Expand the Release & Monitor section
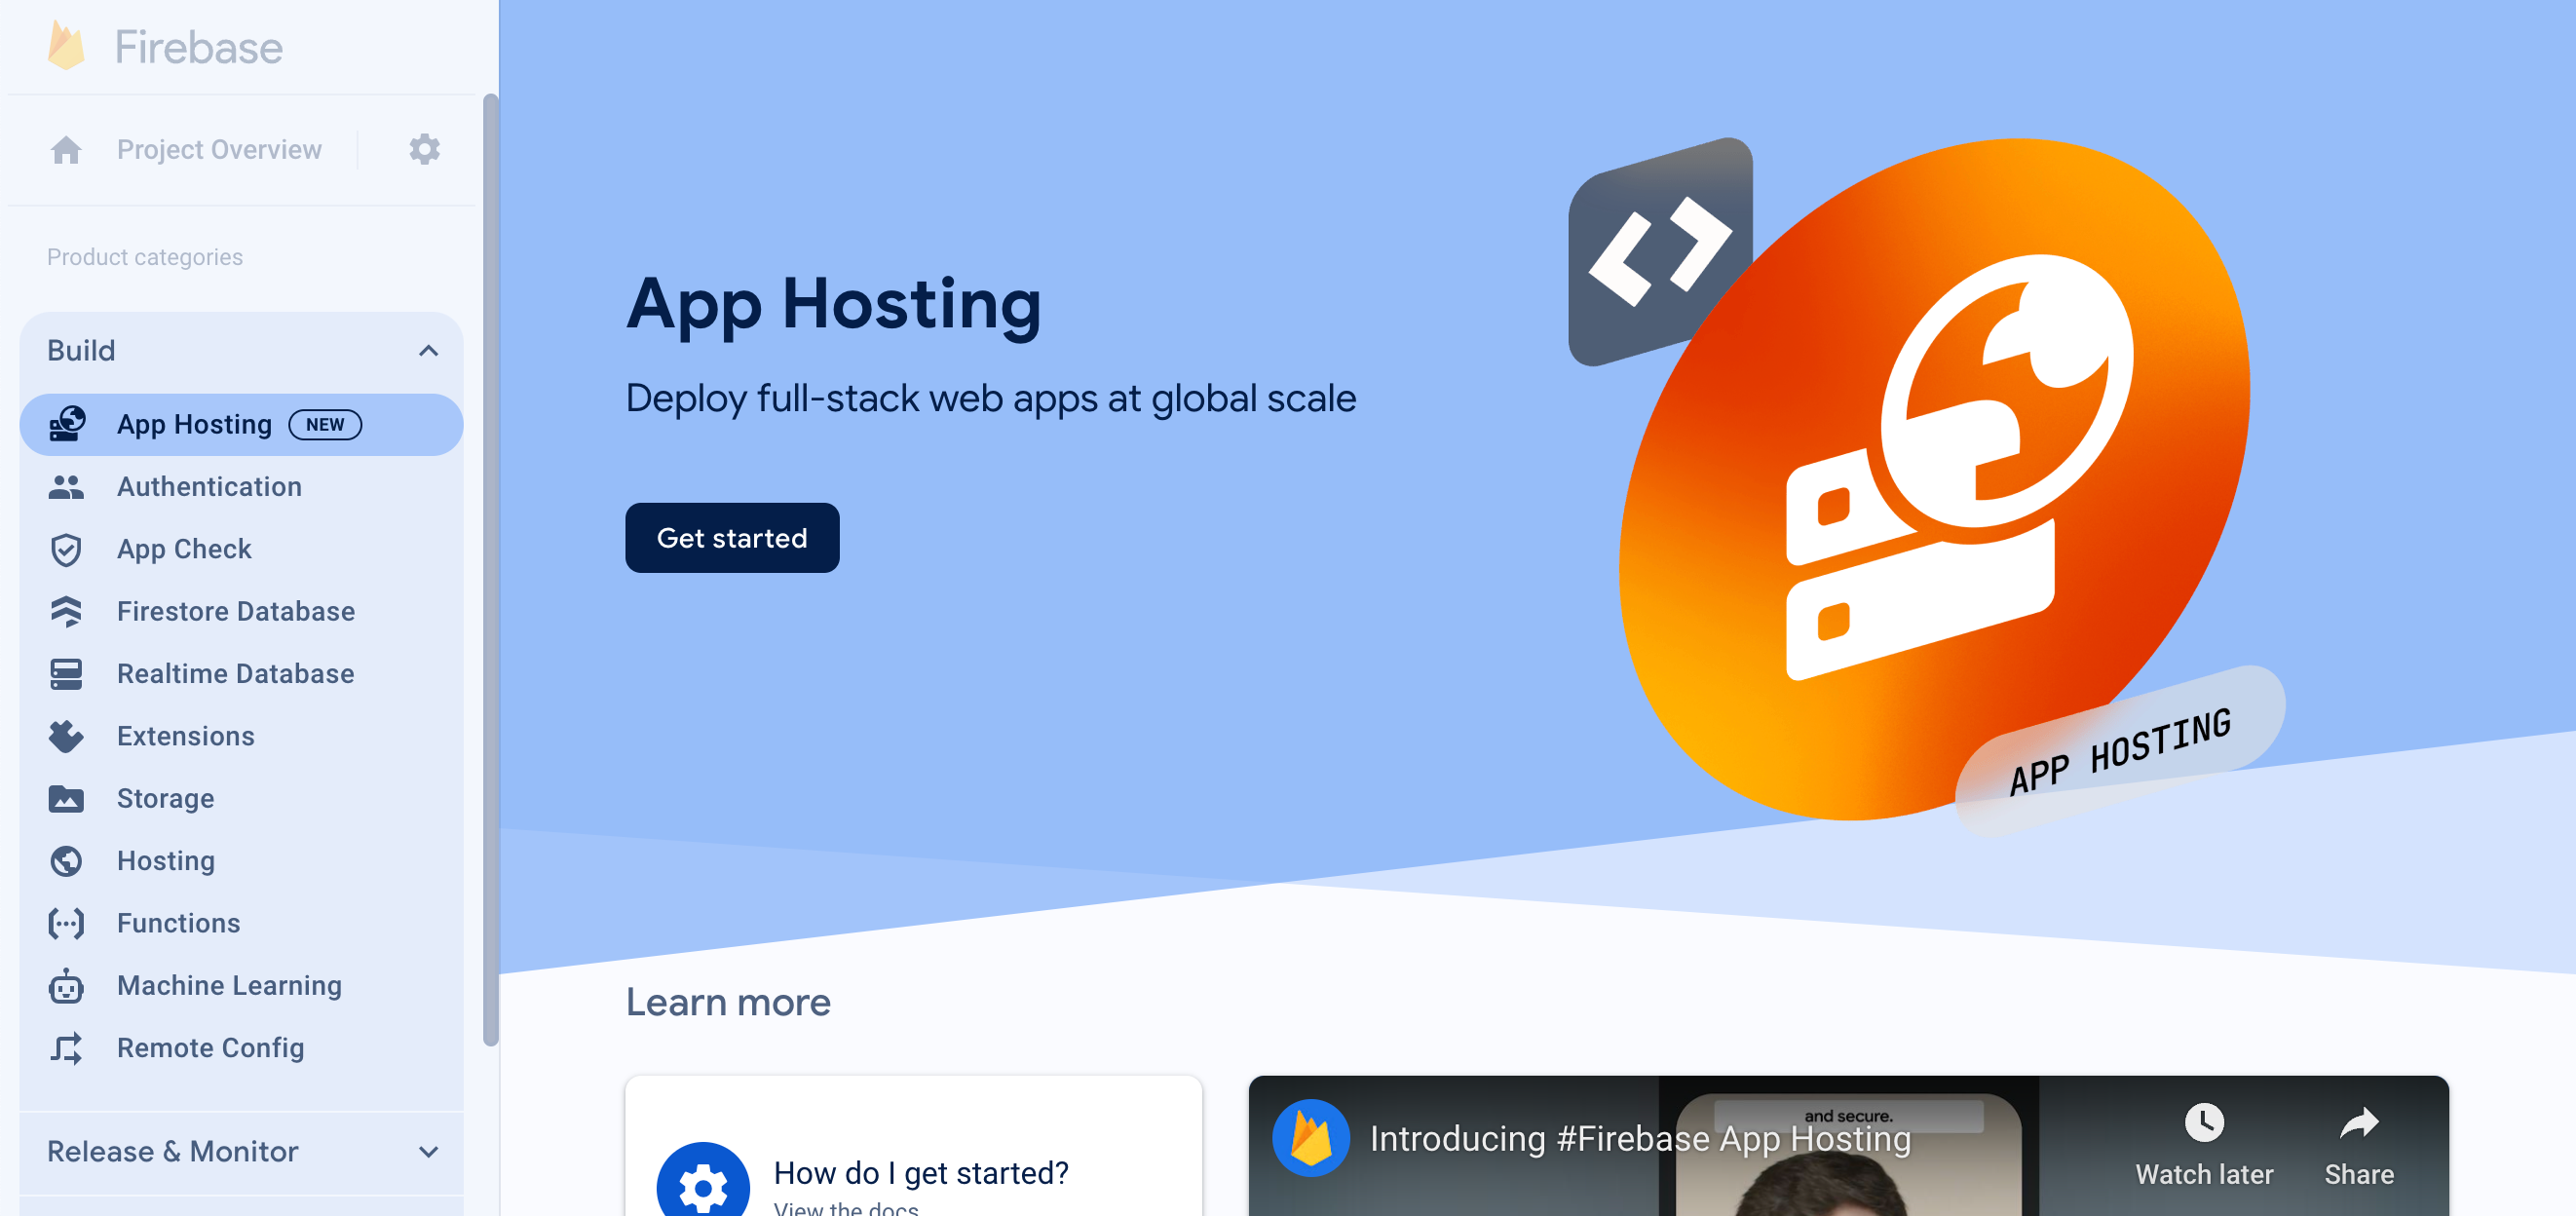 pyautogui.click(x=244, y=1151)
